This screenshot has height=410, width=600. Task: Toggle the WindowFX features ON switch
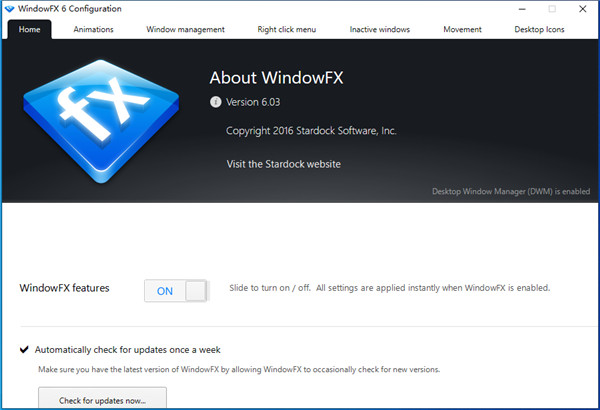[x=176, y=291]
